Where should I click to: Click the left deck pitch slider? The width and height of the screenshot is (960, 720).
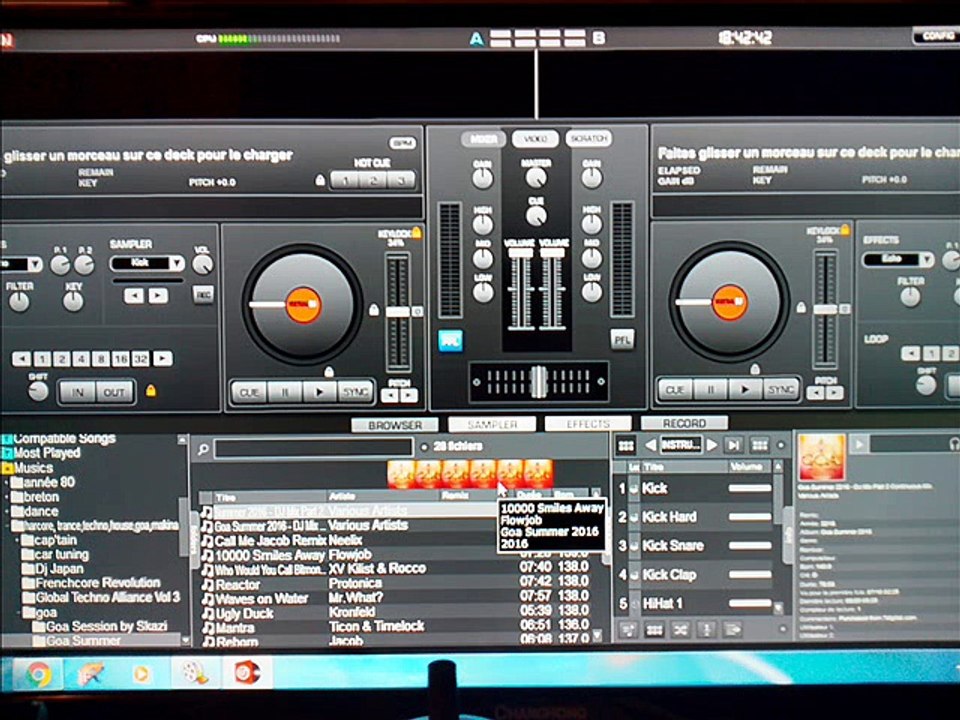click(x=398, y=312)
